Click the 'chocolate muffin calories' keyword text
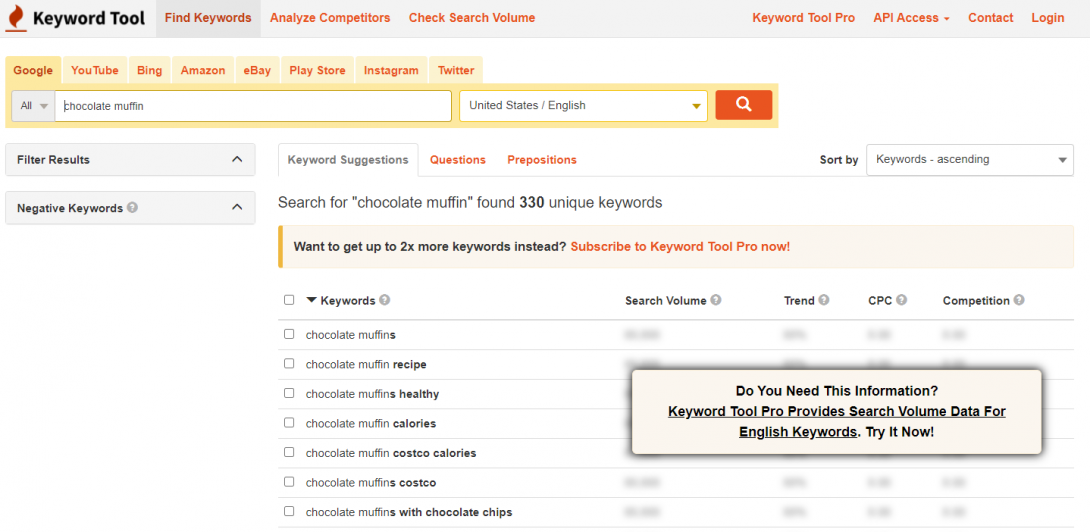This screenshot has width=1090, height=532. pyautogui.click(x=371, y=424)
